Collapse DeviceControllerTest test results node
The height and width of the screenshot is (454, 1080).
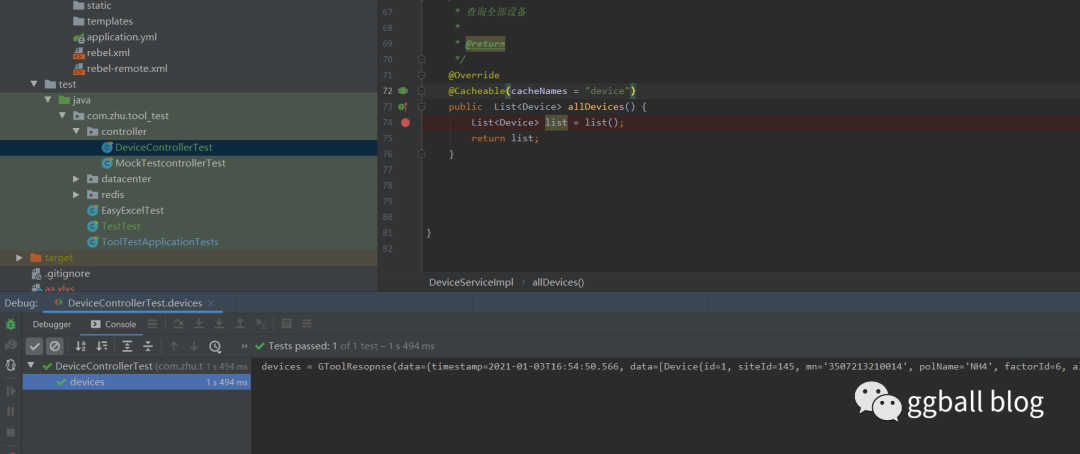click(31, 366)
